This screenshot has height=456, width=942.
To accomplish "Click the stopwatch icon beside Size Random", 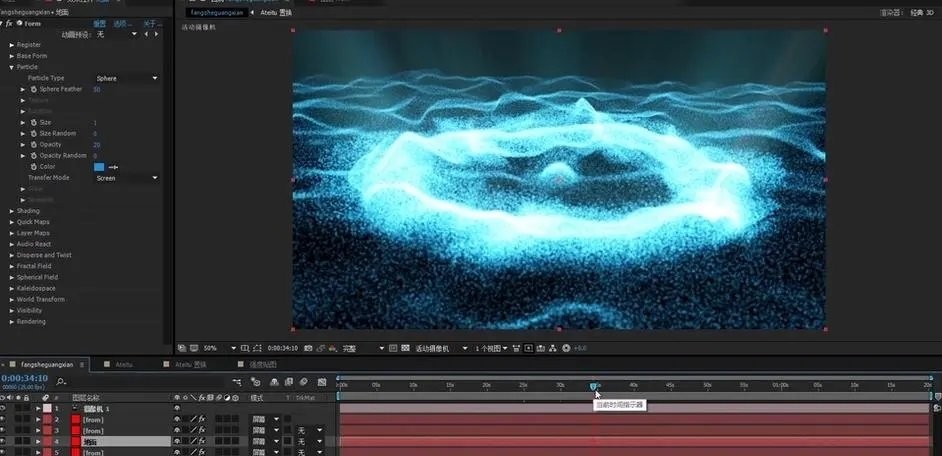I will click(x=34, y=133).
